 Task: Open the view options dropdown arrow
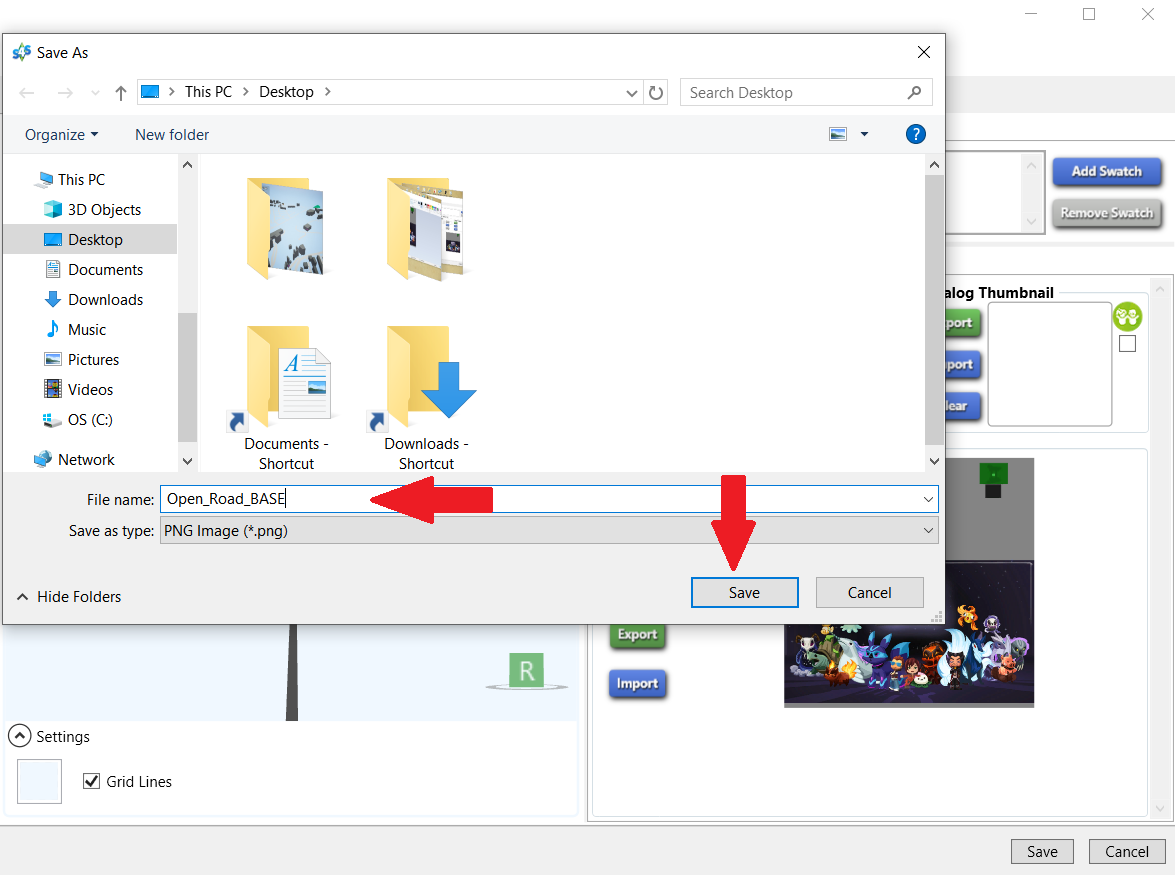[x=864, y=134]
